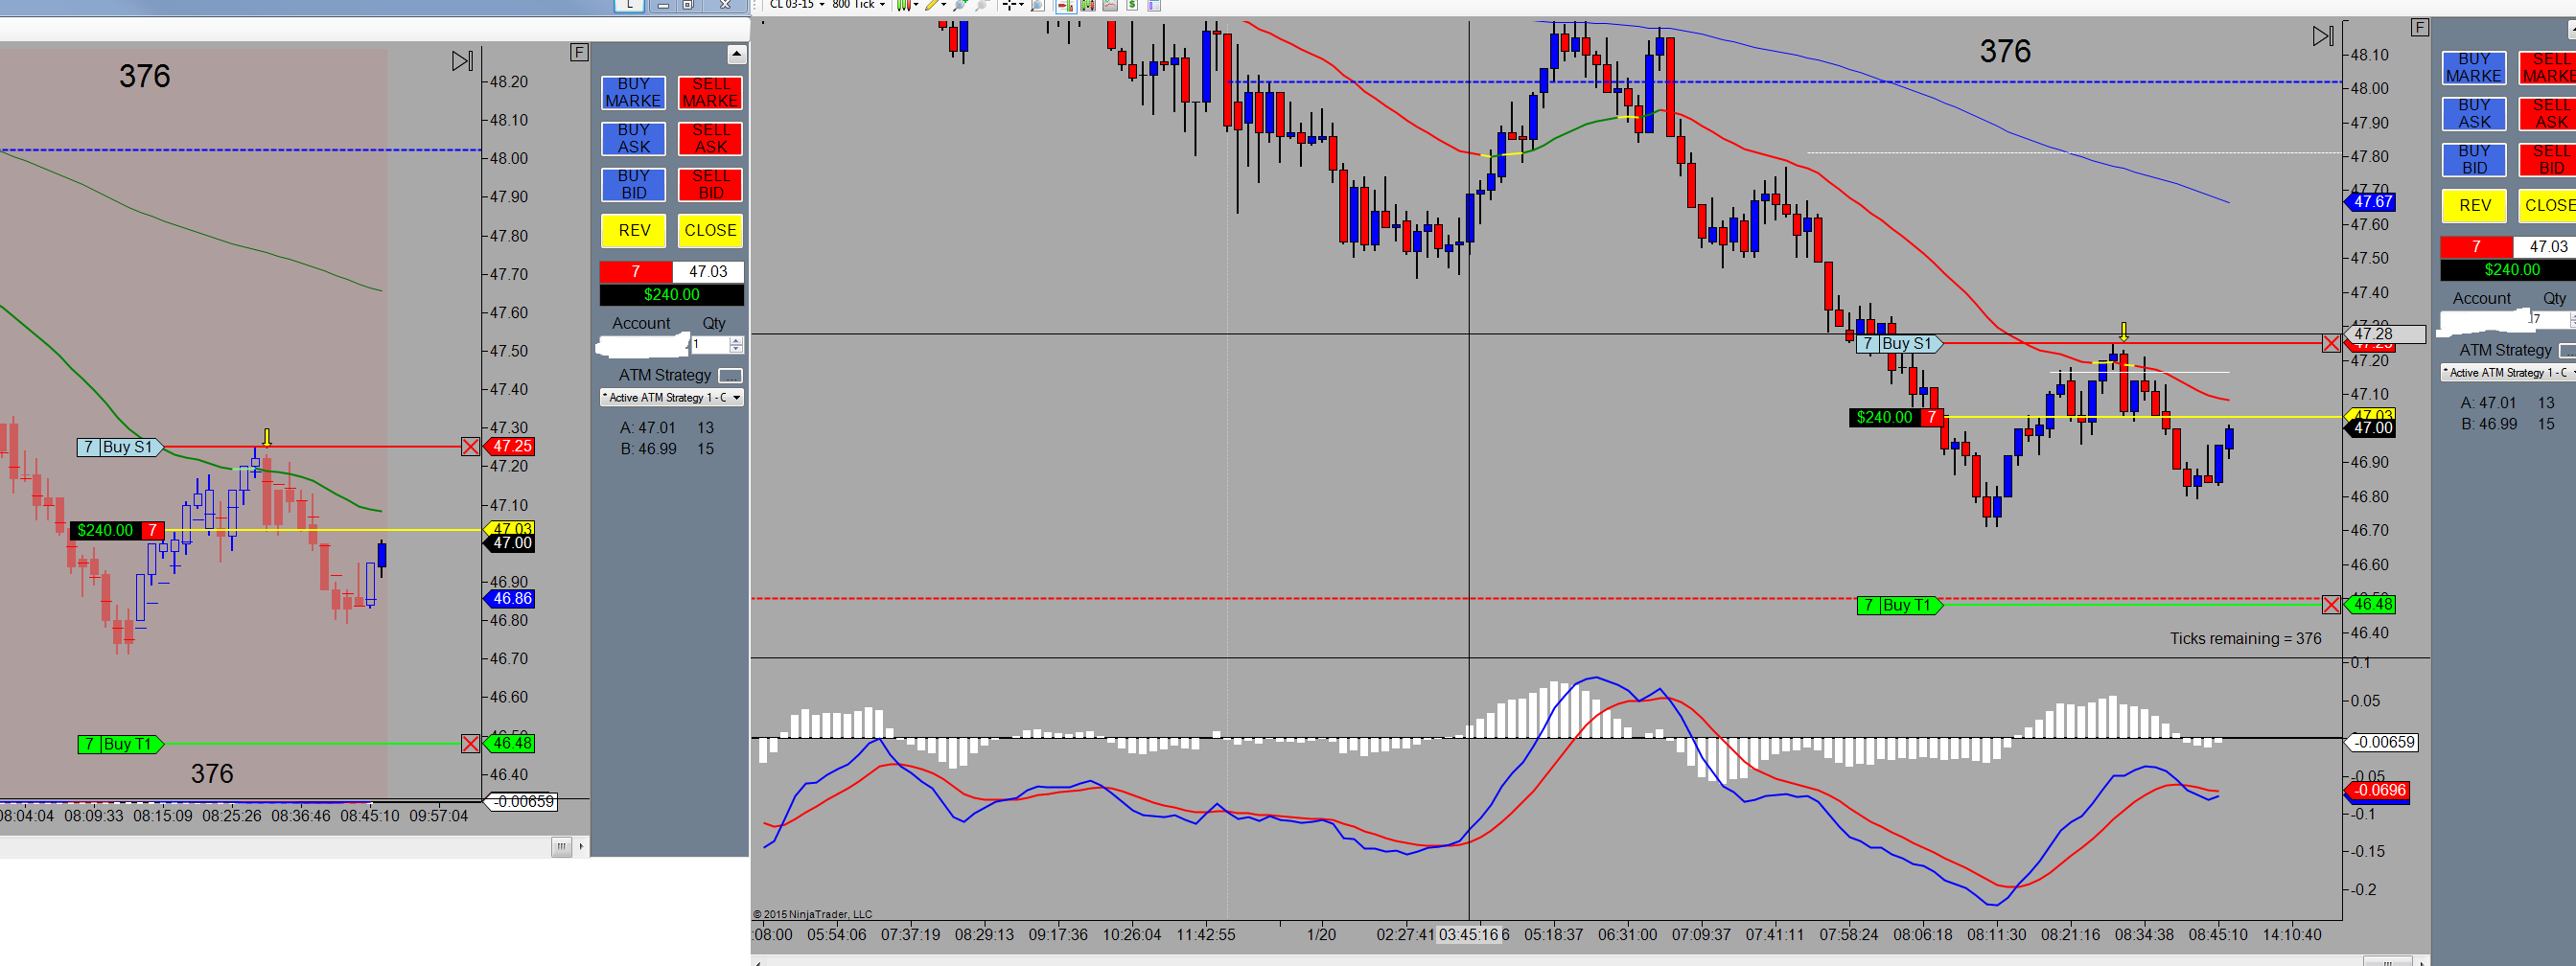Cancel Buy T1 order via X in left chart
The height and width of the screenshot is (966, 2576).
(x=470, y=743)
